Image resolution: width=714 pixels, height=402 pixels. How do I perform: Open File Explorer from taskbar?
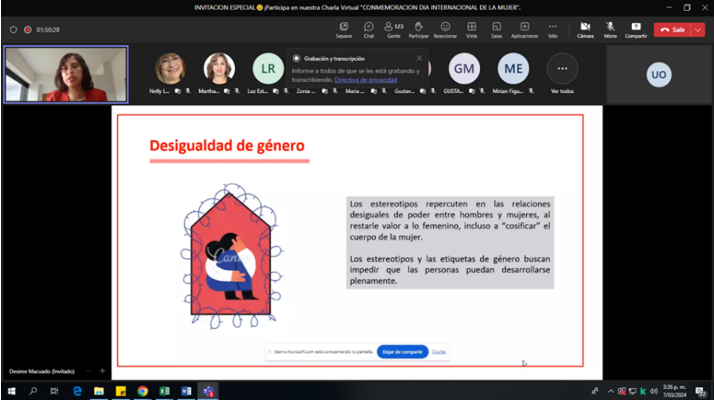point(99,391)
